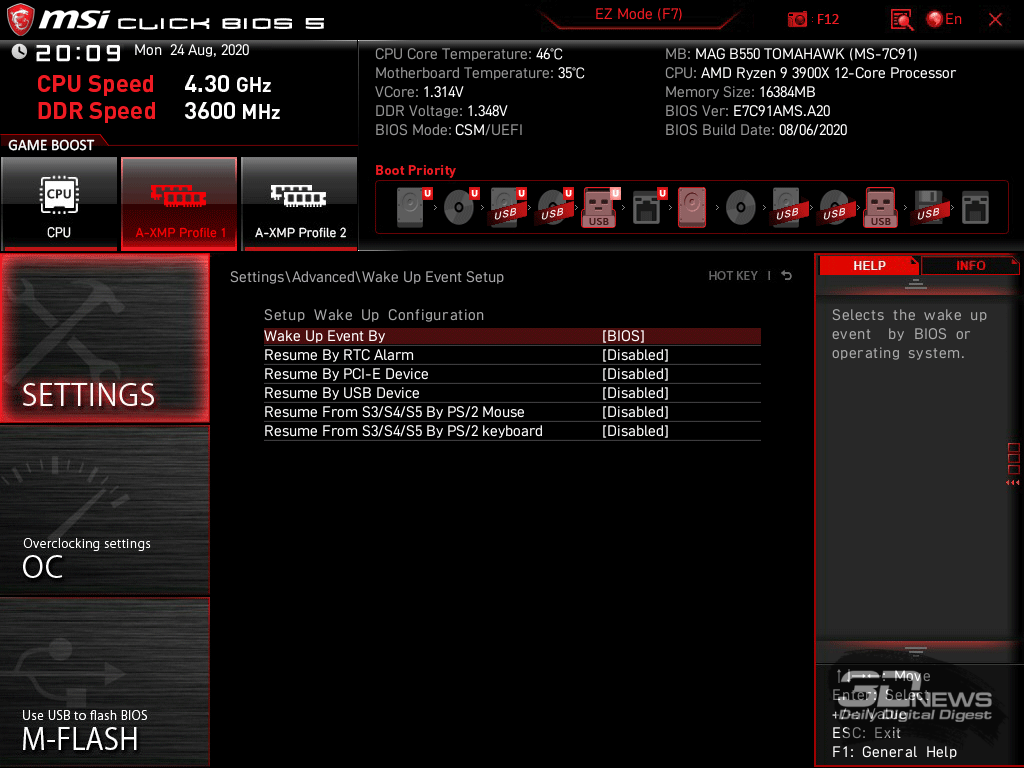Open the M-FLASH BIOS flashing section

point(104,682)
